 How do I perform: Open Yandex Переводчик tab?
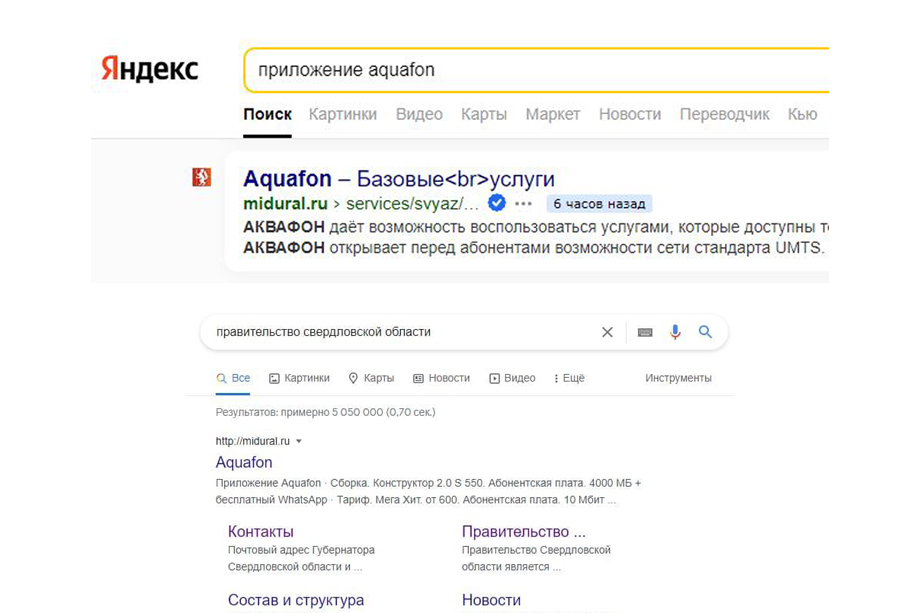click(x=725, y=114)
